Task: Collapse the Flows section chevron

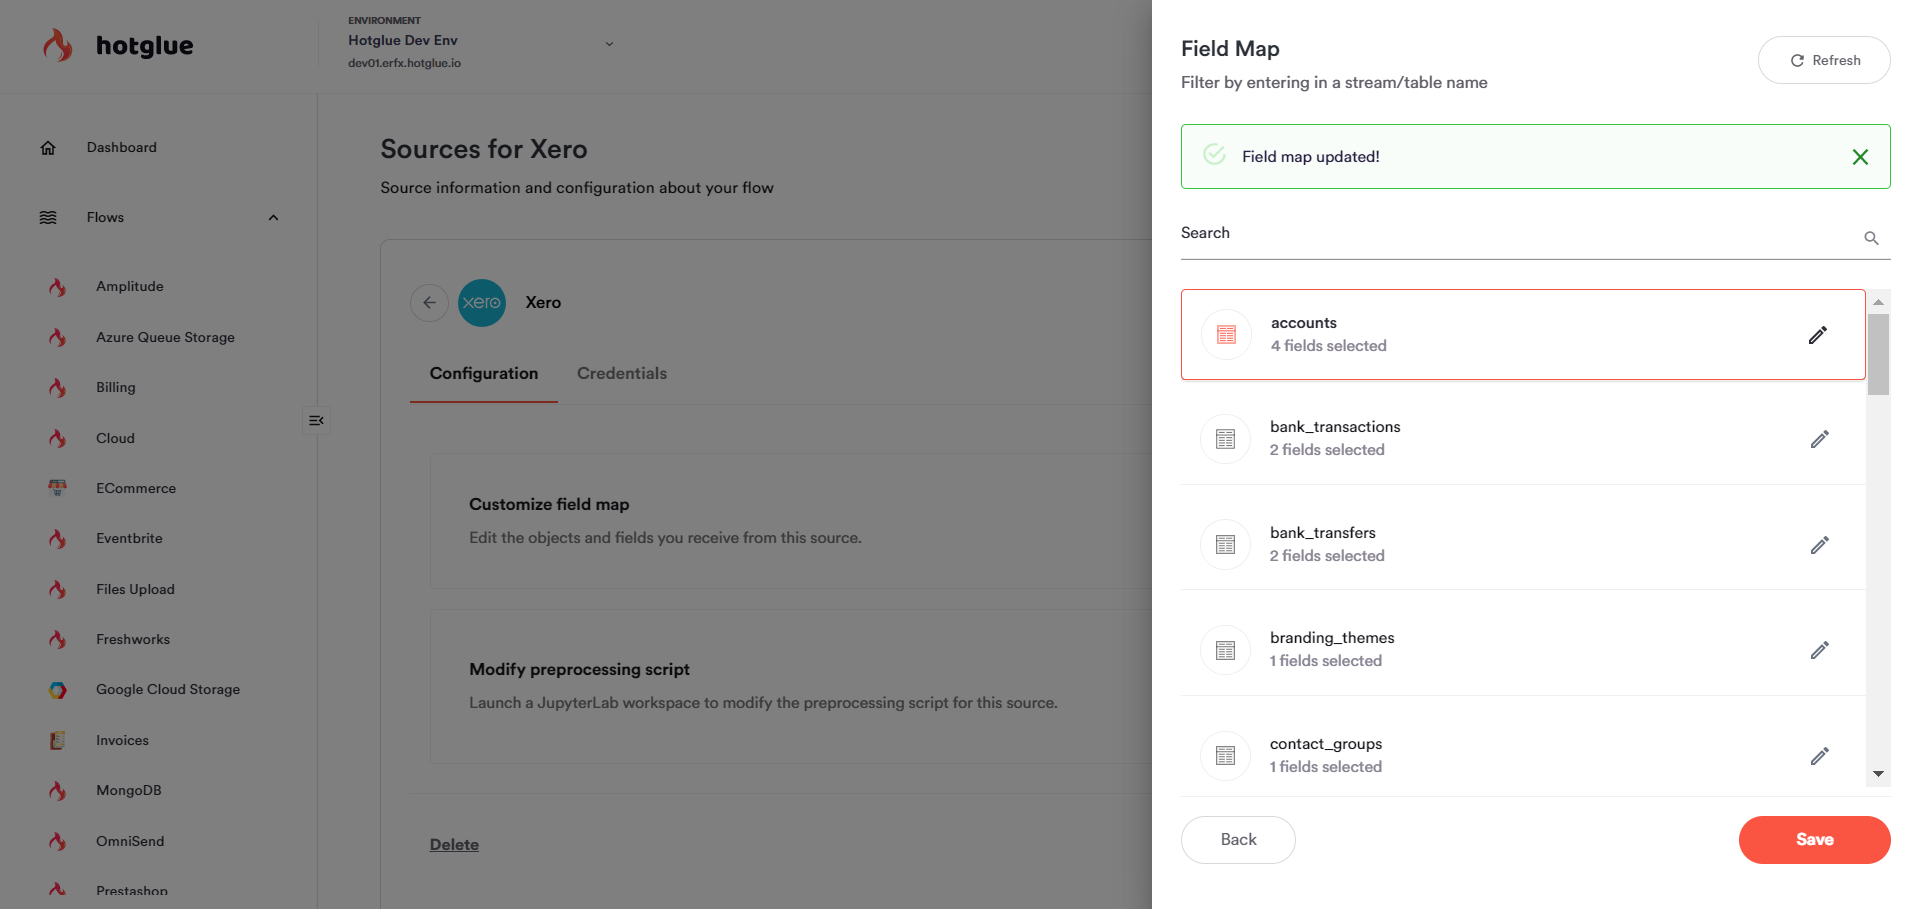Action: click(273, 218)
